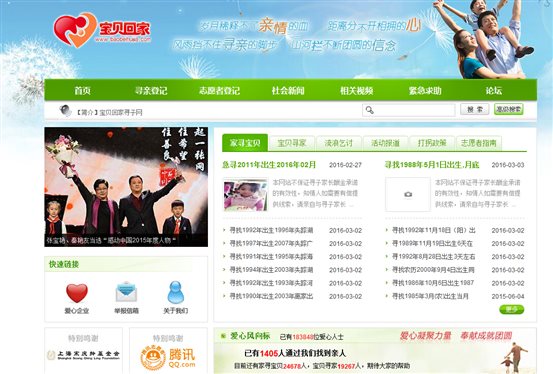This screenshot has width=553, height=374.
Task: Click the magnifier icon in search box
Action: pyautogui.click(x=369, y=110)
